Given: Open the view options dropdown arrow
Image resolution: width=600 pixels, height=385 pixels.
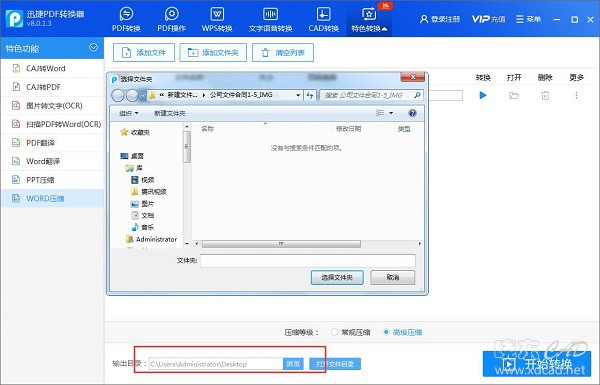Looking at the screenshot, I should pos(391,113).
